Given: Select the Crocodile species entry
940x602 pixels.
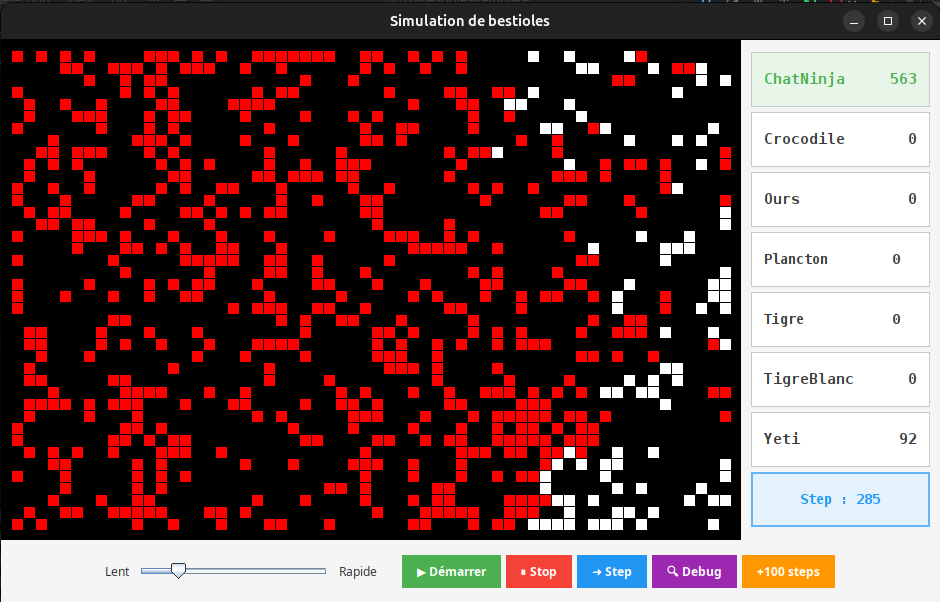Looking at the screenshot, I should (839, 139).
